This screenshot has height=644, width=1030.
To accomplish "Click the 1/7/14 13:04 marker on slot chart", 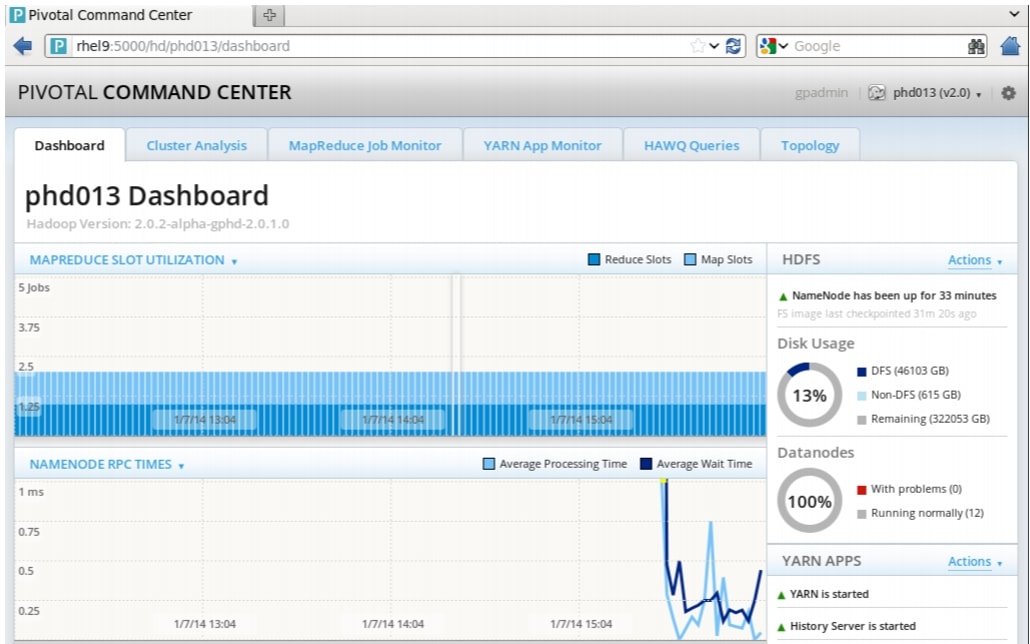I will 205,419.
